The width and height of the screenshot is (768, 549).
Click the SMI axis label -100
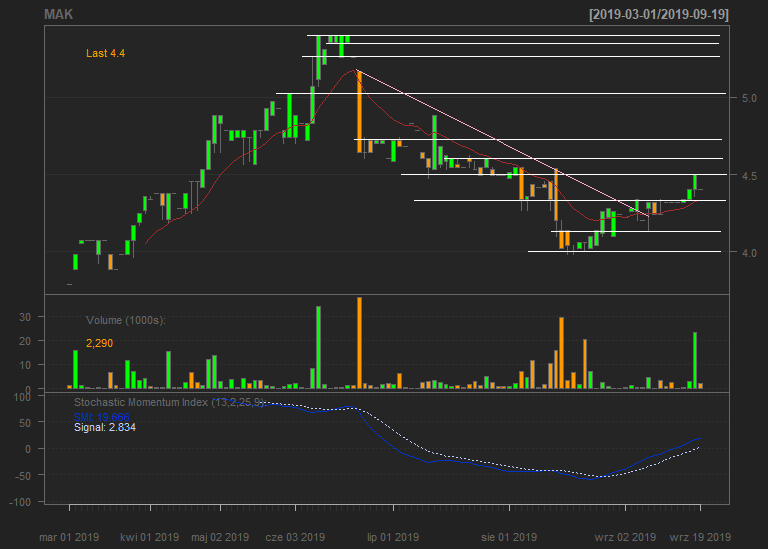click(20, 502)
